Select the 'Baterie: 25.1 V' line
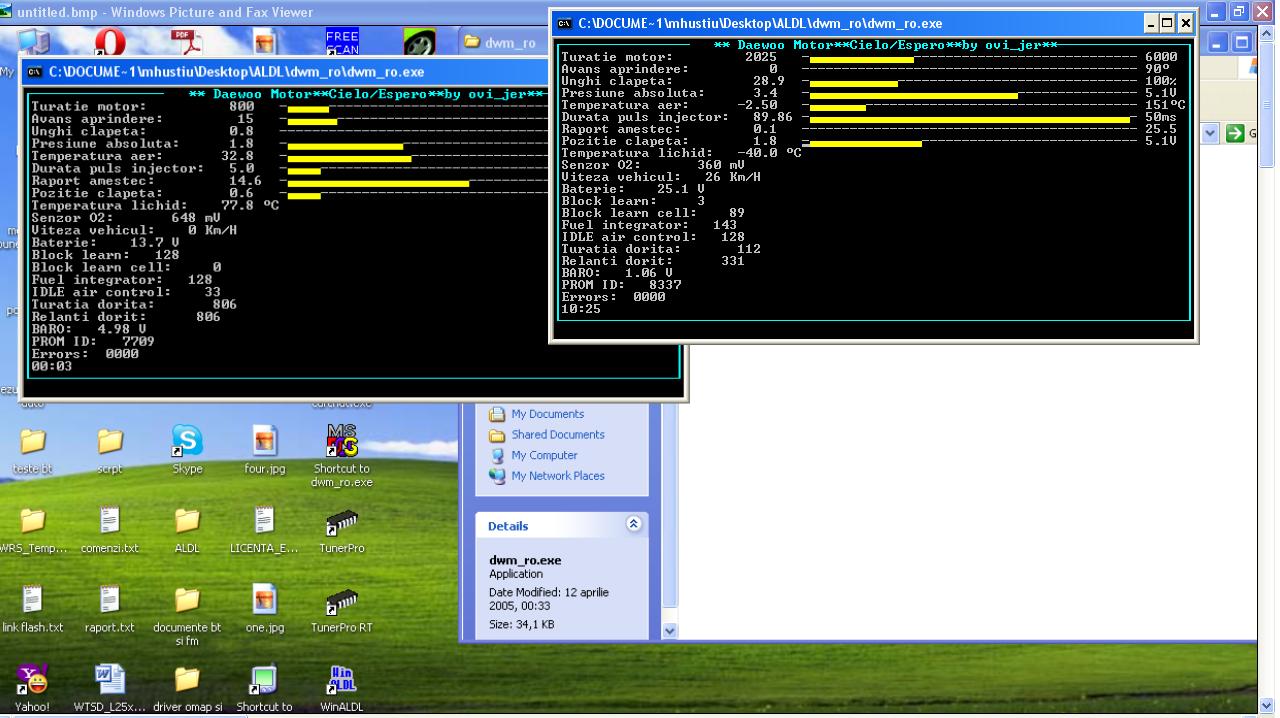Viewport: 1280px width, 718px height. pos(633,189)
